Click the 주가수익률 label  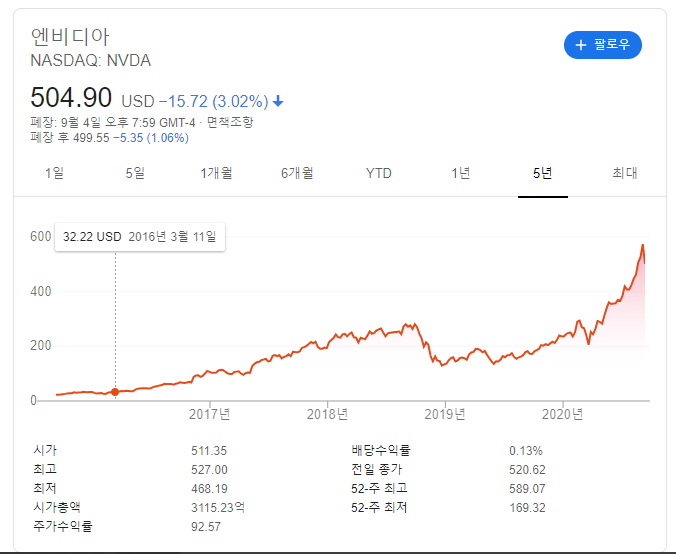pyautogui.click(x=63, y=526)
